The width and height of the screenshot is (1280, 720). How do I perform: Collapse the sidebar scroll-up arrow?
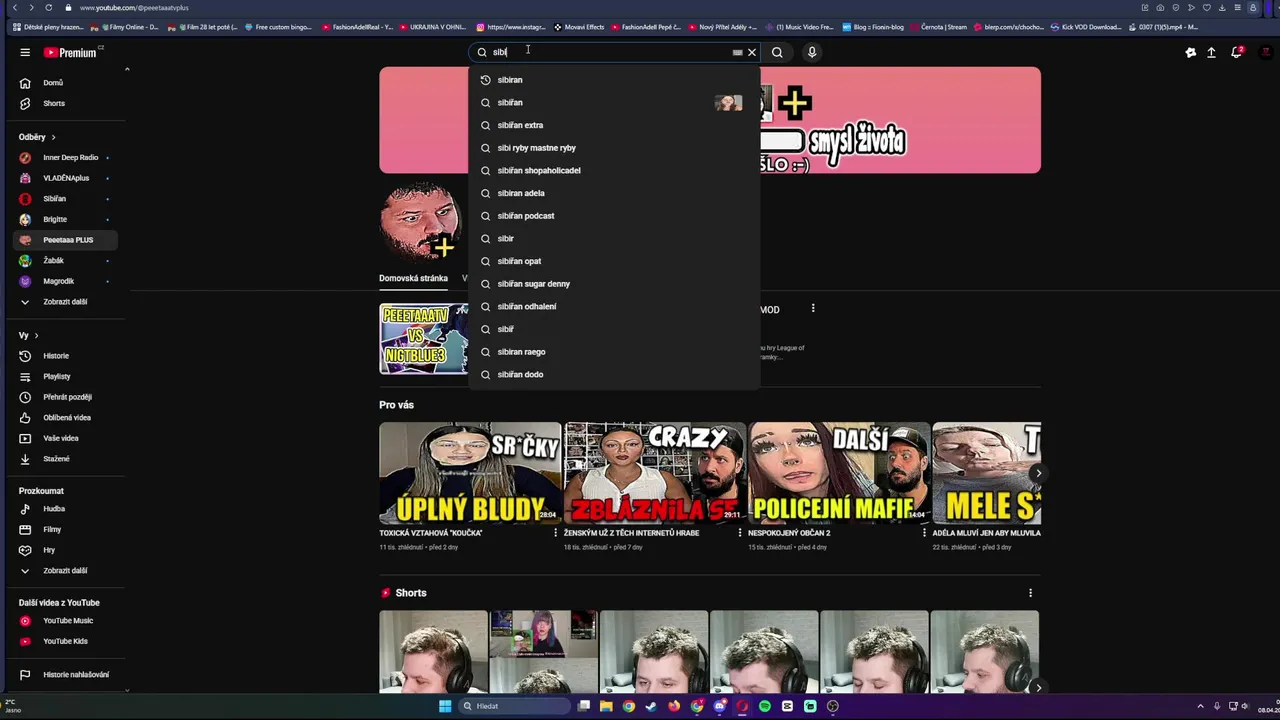127,70
